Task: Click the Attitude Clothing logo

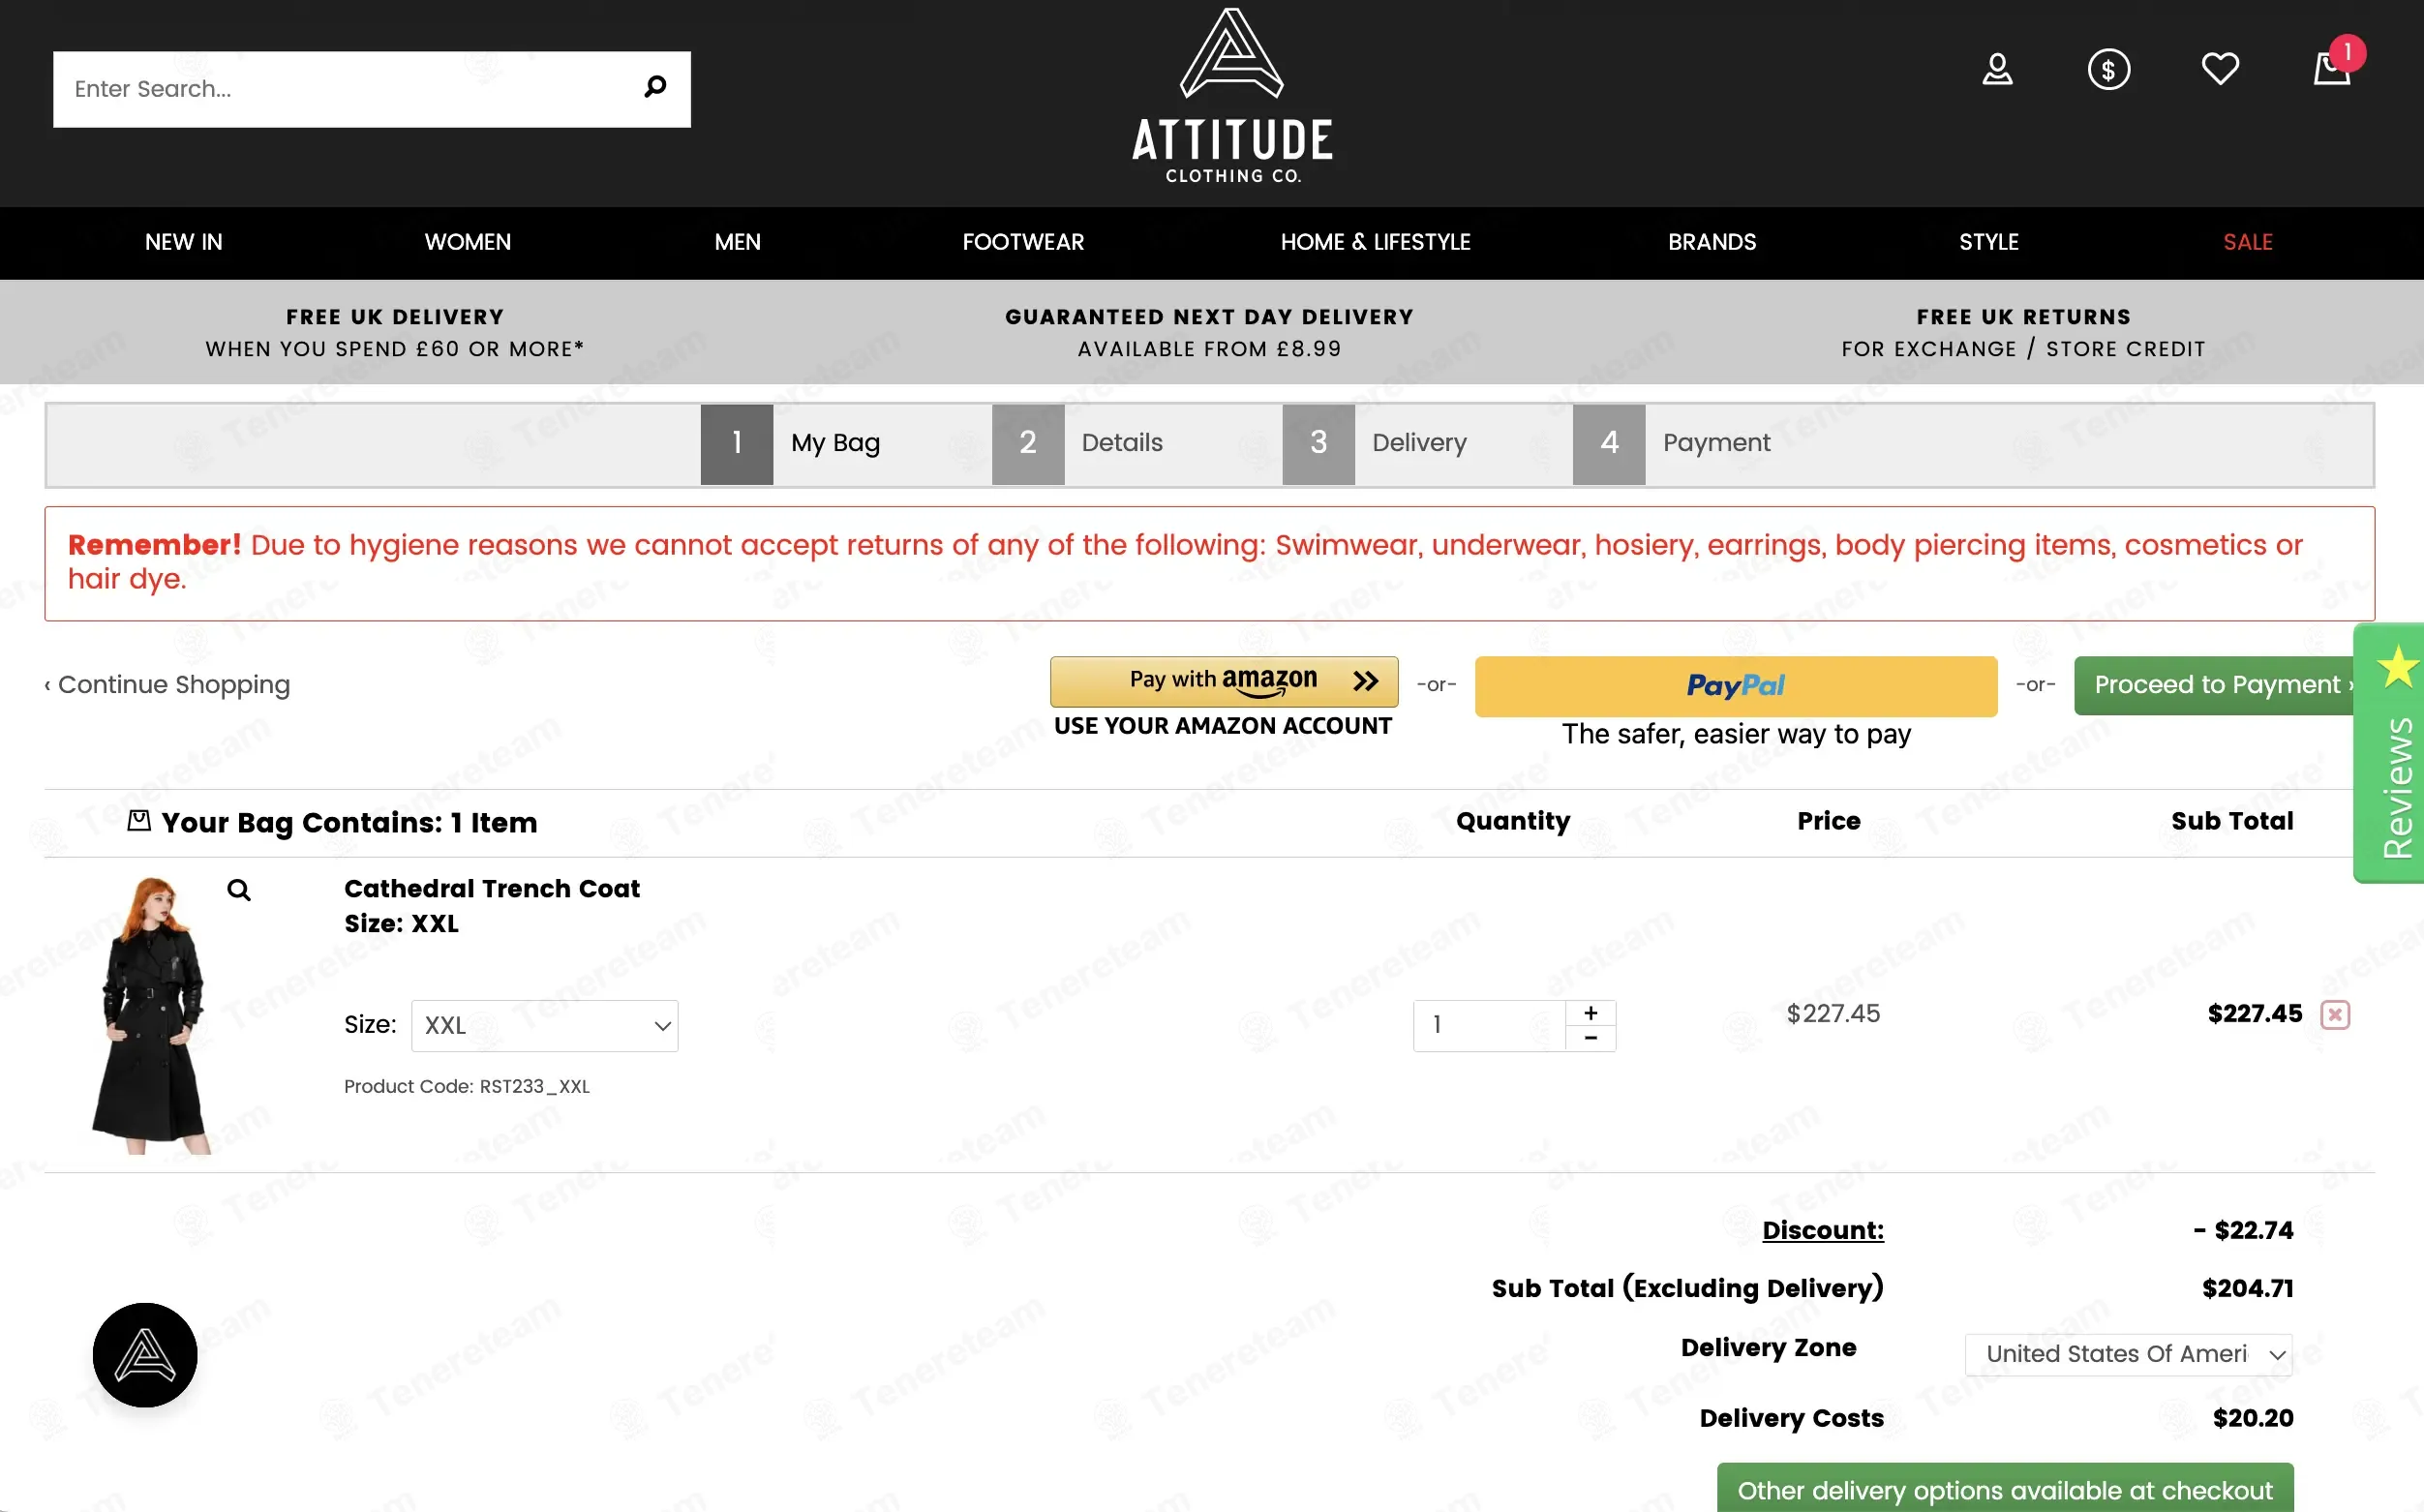Action: tap(1232, 96)
